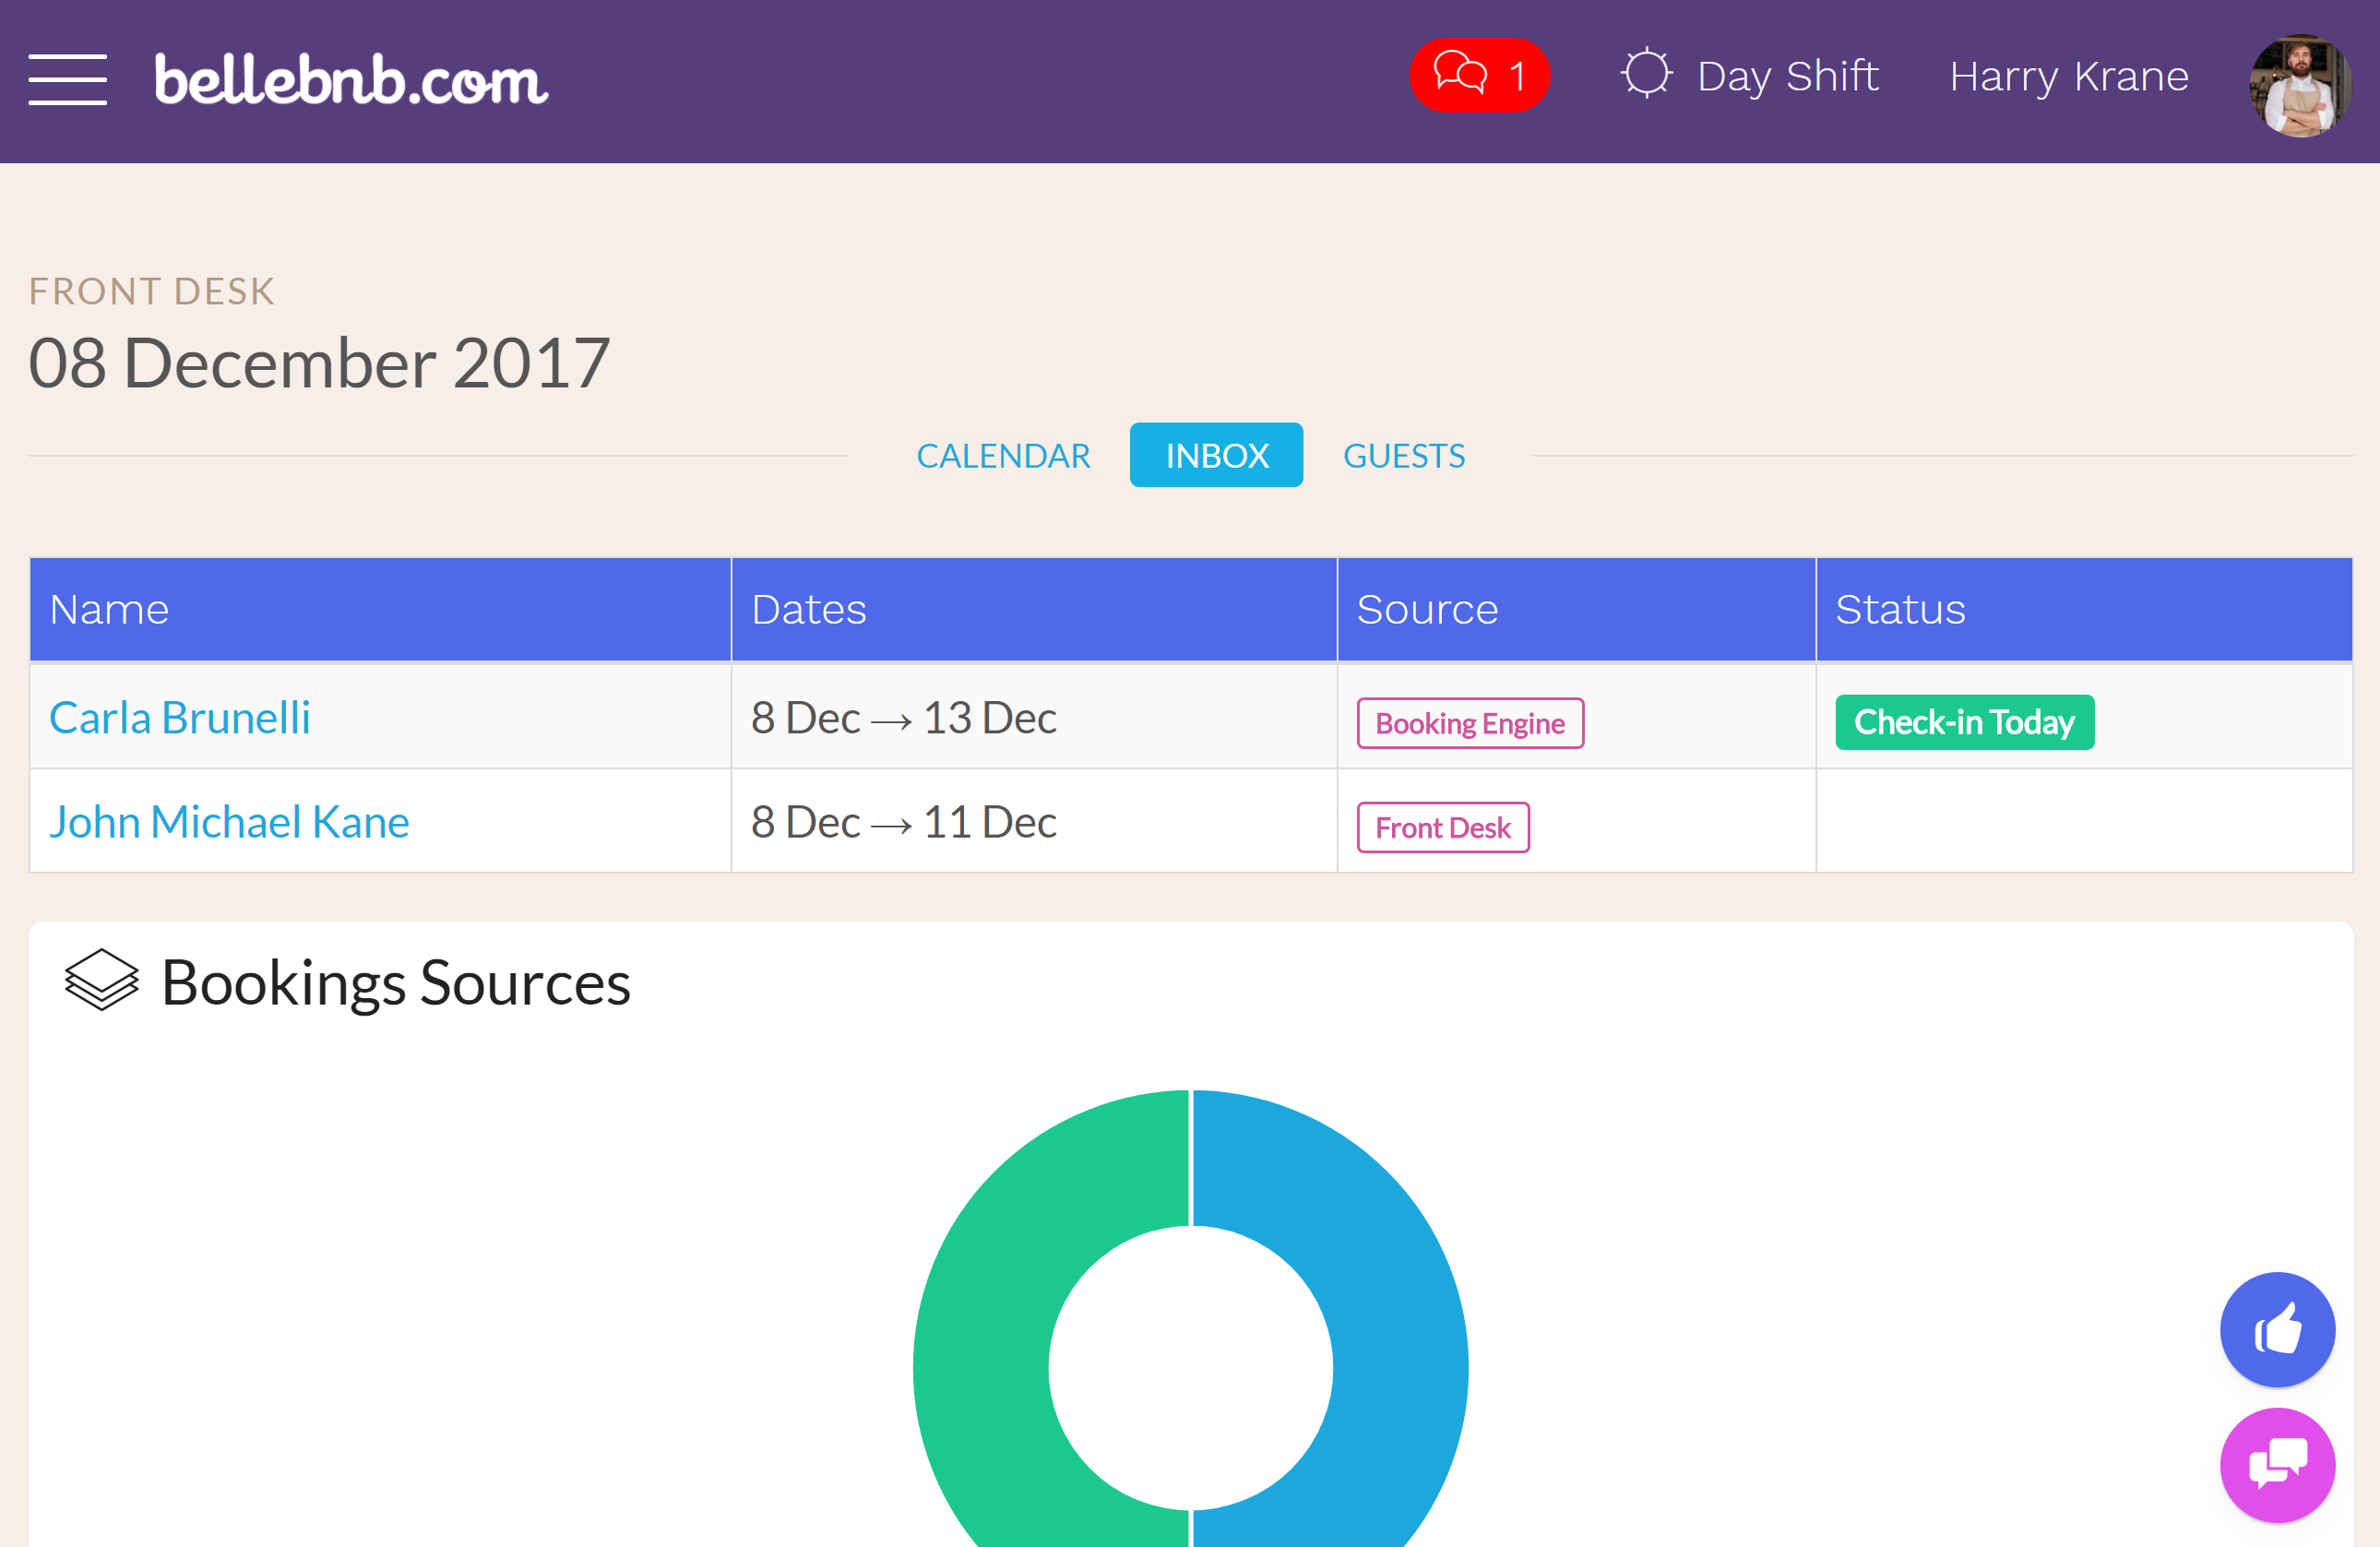
Task: Toggle Day Shift mode icon
Action: (1643, 77)
